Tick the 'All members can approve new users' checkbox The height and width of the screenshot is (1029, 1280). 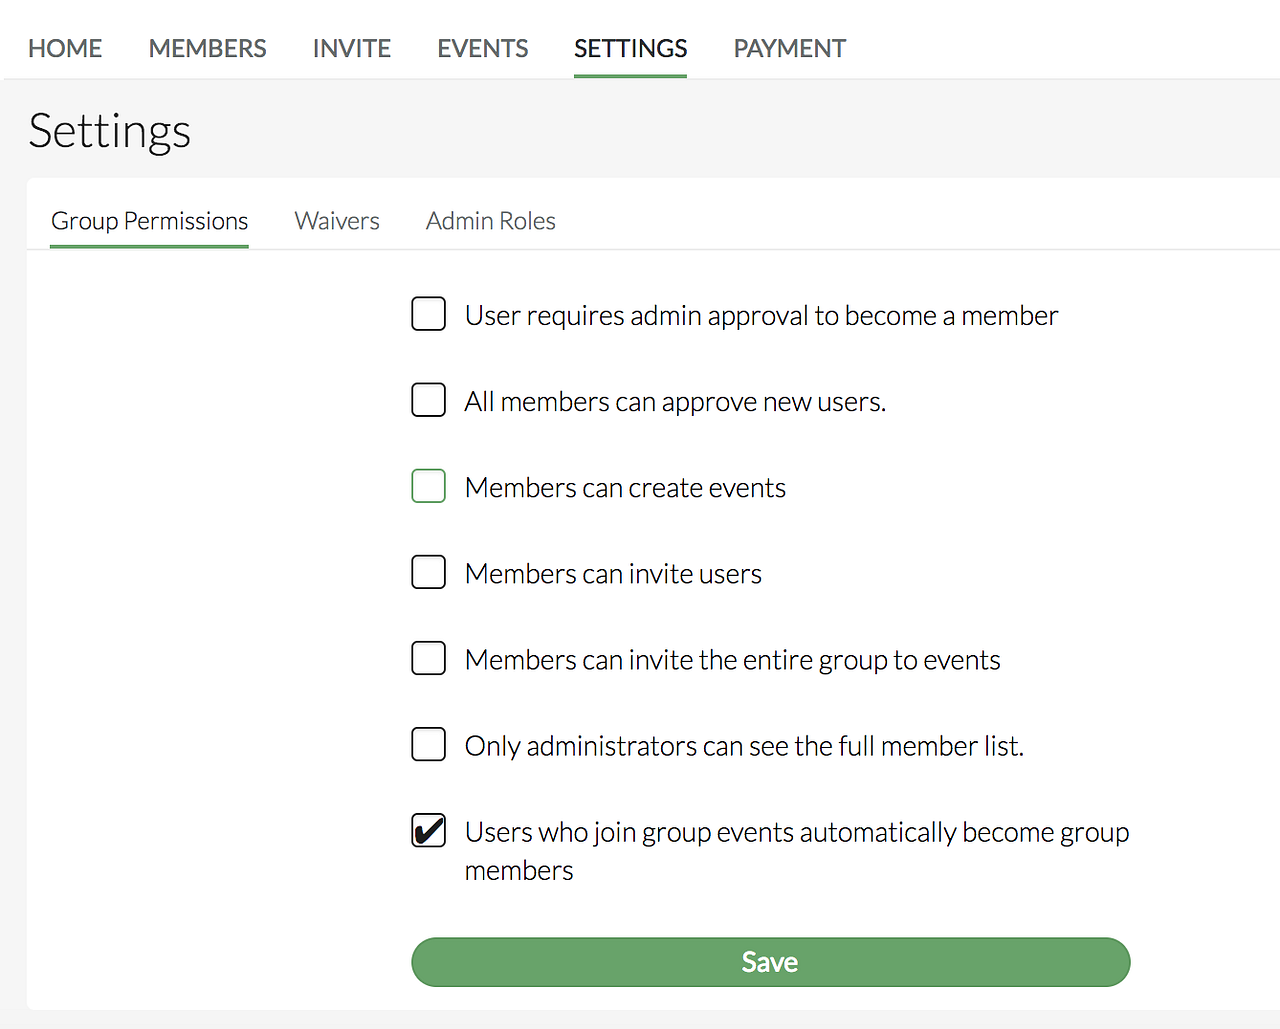[428, 400]
